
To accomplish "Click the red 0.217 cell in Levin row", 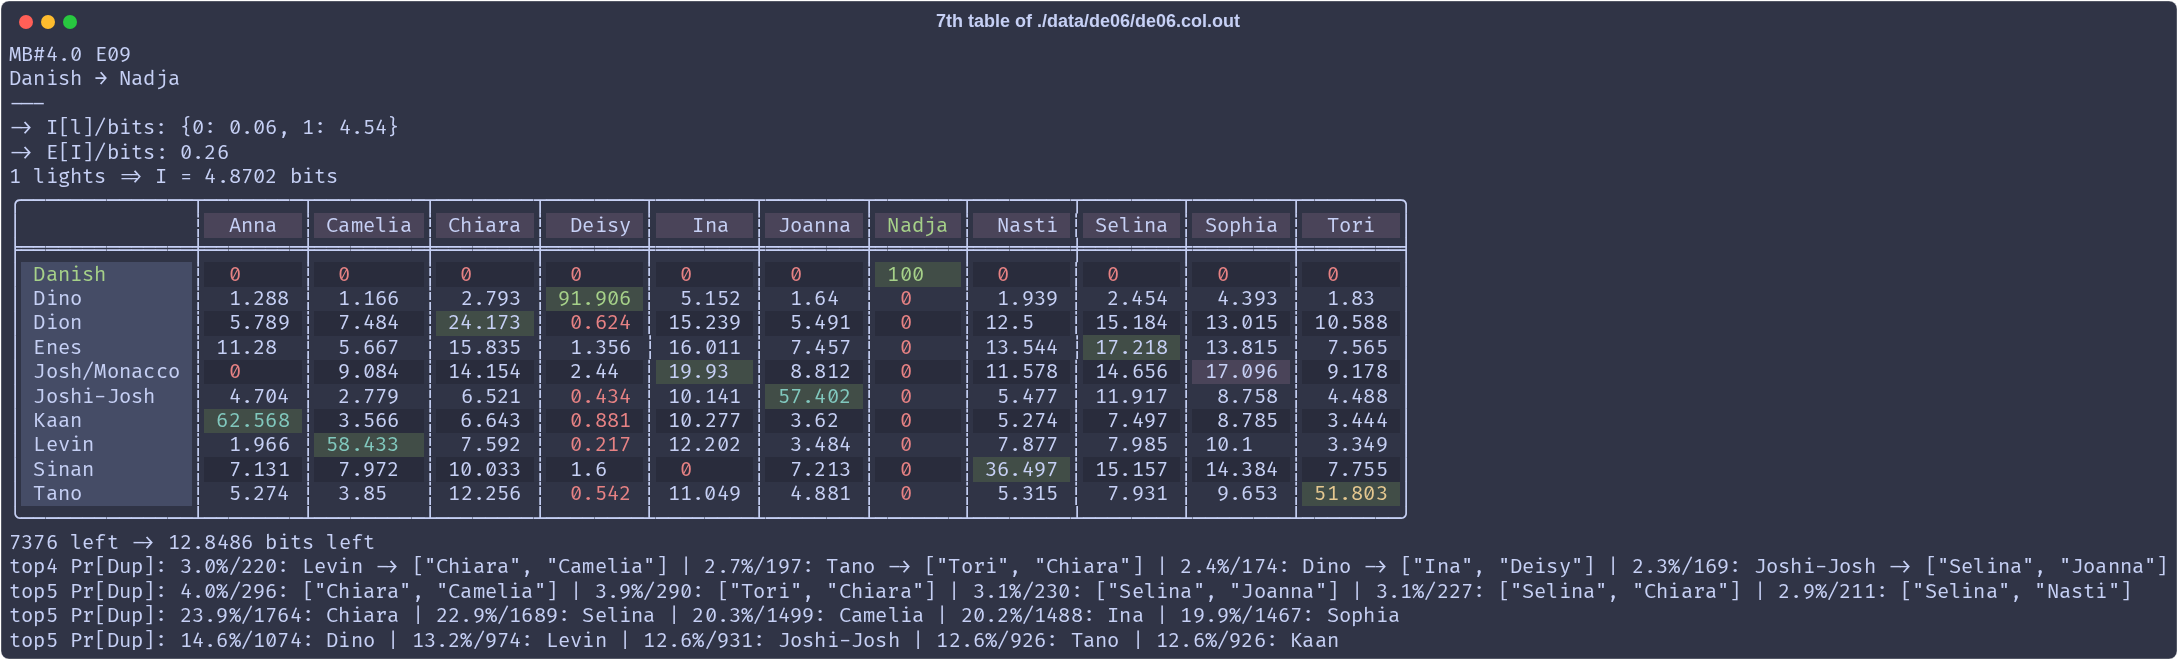I will pyautogui.click(x=600, y=445).
